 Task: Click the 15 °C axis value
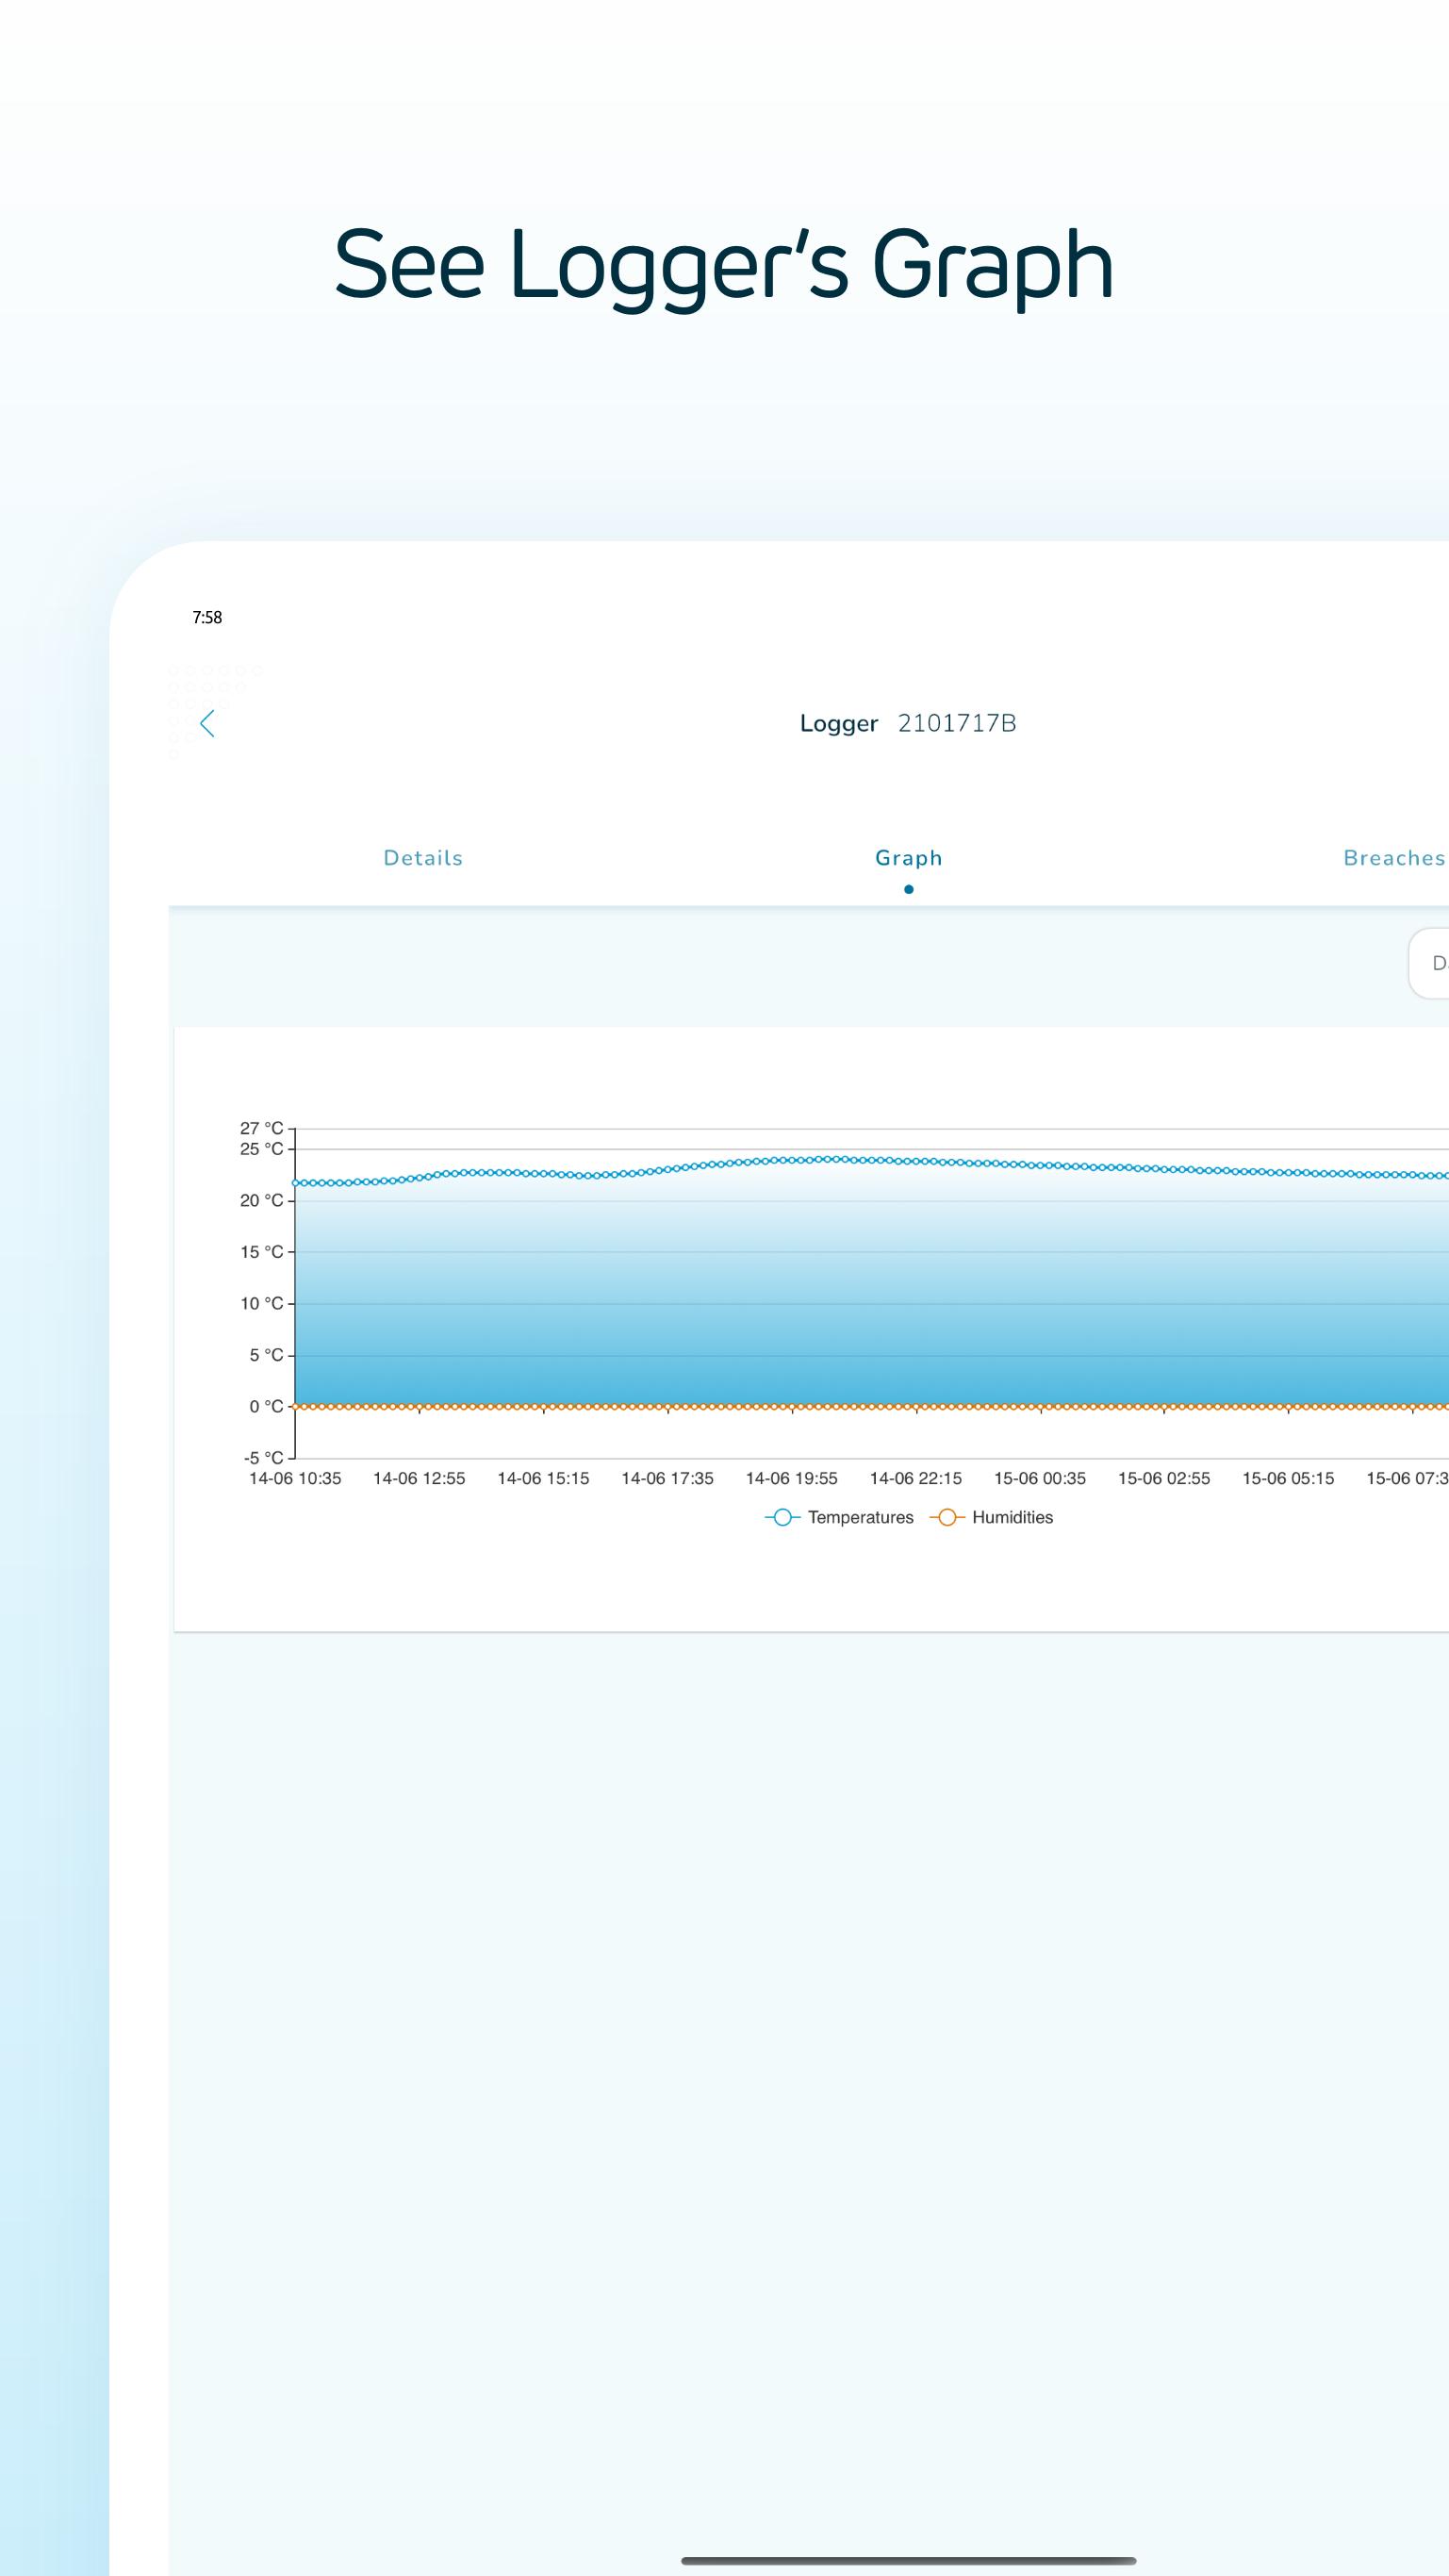coord(261,1252)
